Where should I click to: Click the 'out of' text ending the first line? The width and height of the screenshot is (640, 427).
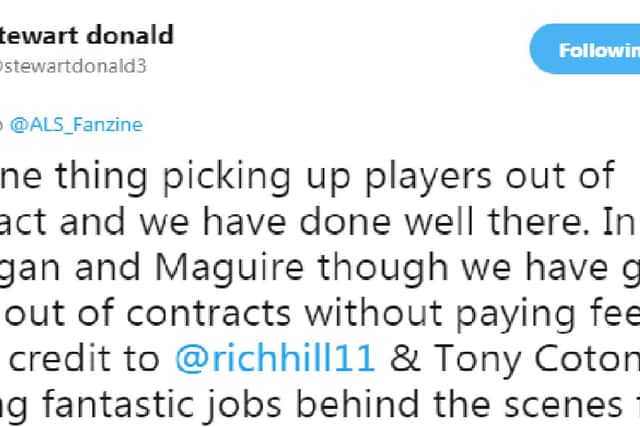[x=560, y=176]
